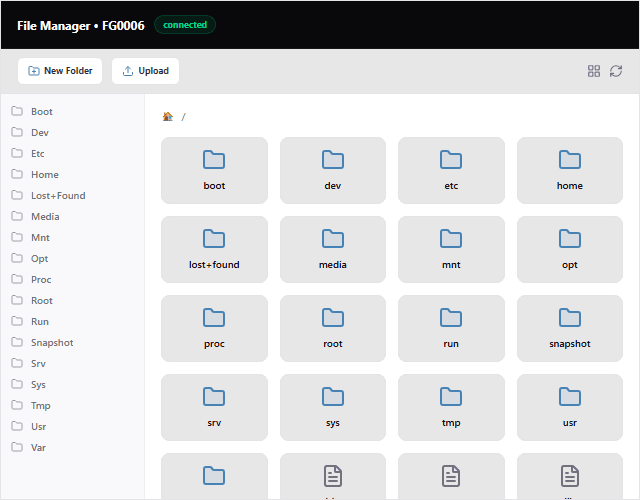The width and height of the screenshot is (640, 500).
Task: Select Usr in the sidebar tree
Action: click(72, 427)
